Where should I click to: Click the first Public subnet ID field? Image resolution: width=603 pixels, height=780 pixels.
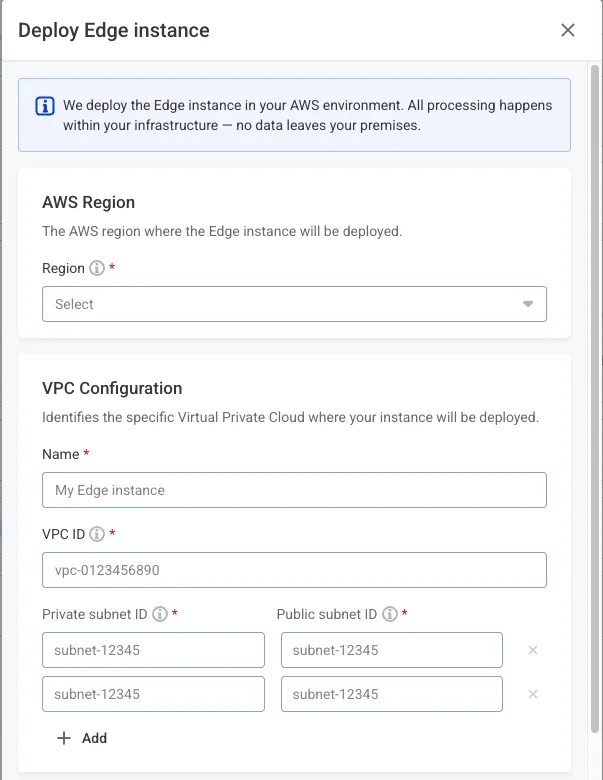392,650
